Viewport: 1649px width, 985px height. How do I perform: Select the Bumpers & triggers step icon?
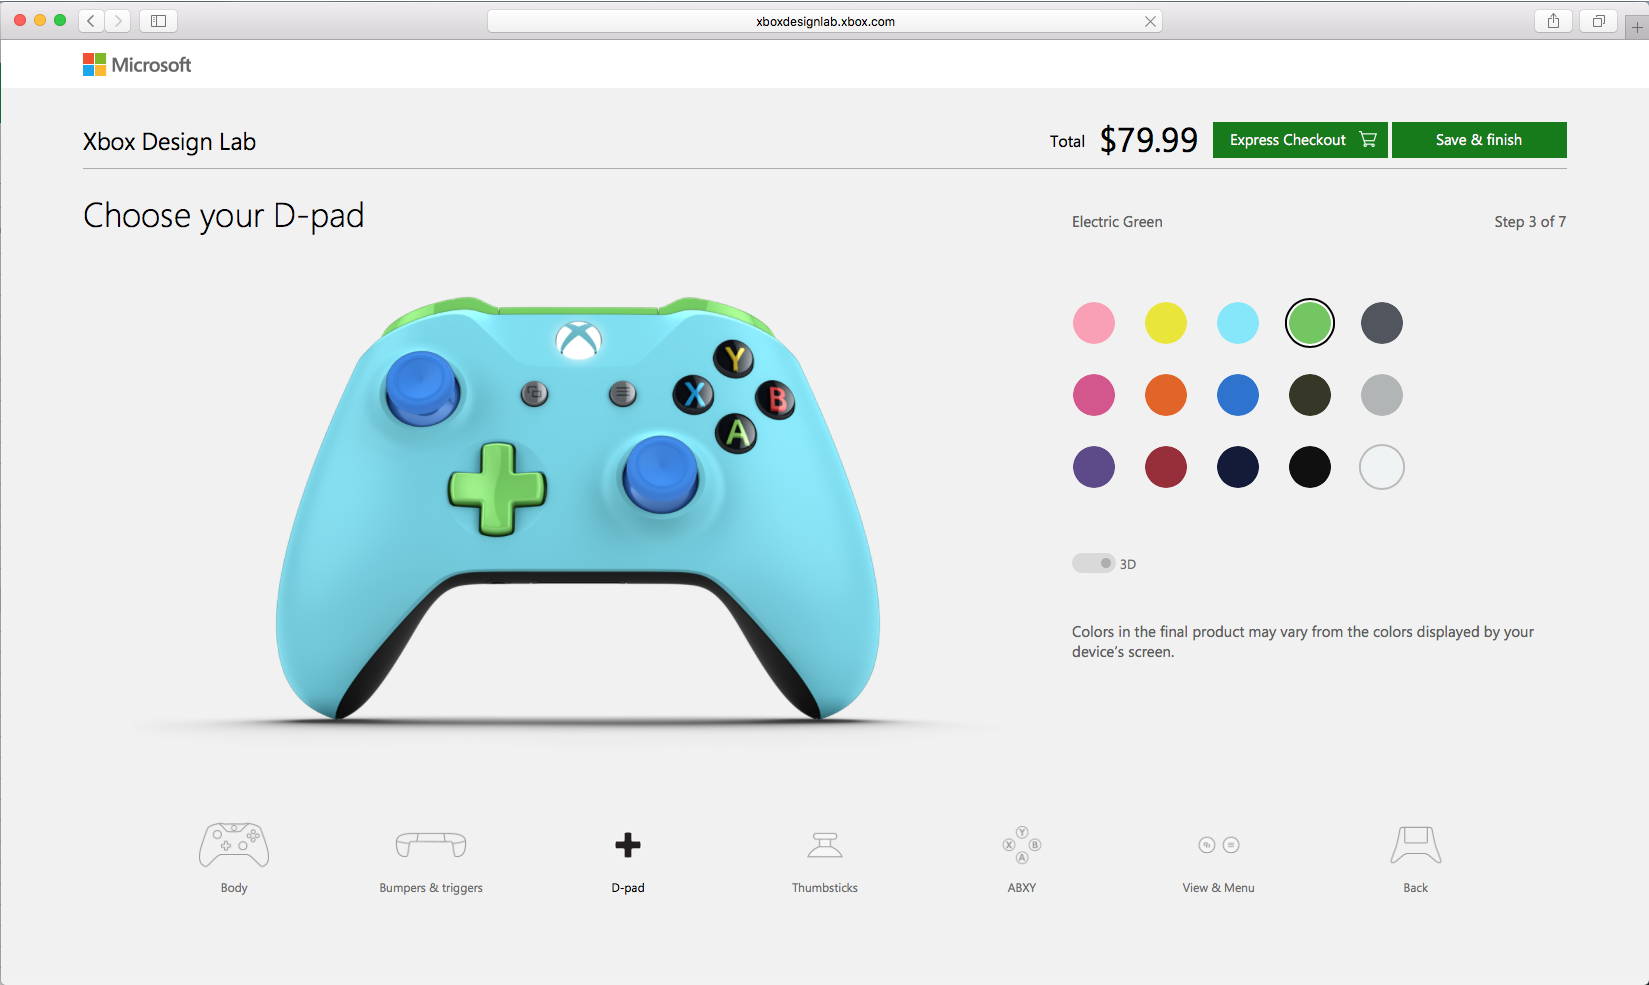tap(431, 846)
